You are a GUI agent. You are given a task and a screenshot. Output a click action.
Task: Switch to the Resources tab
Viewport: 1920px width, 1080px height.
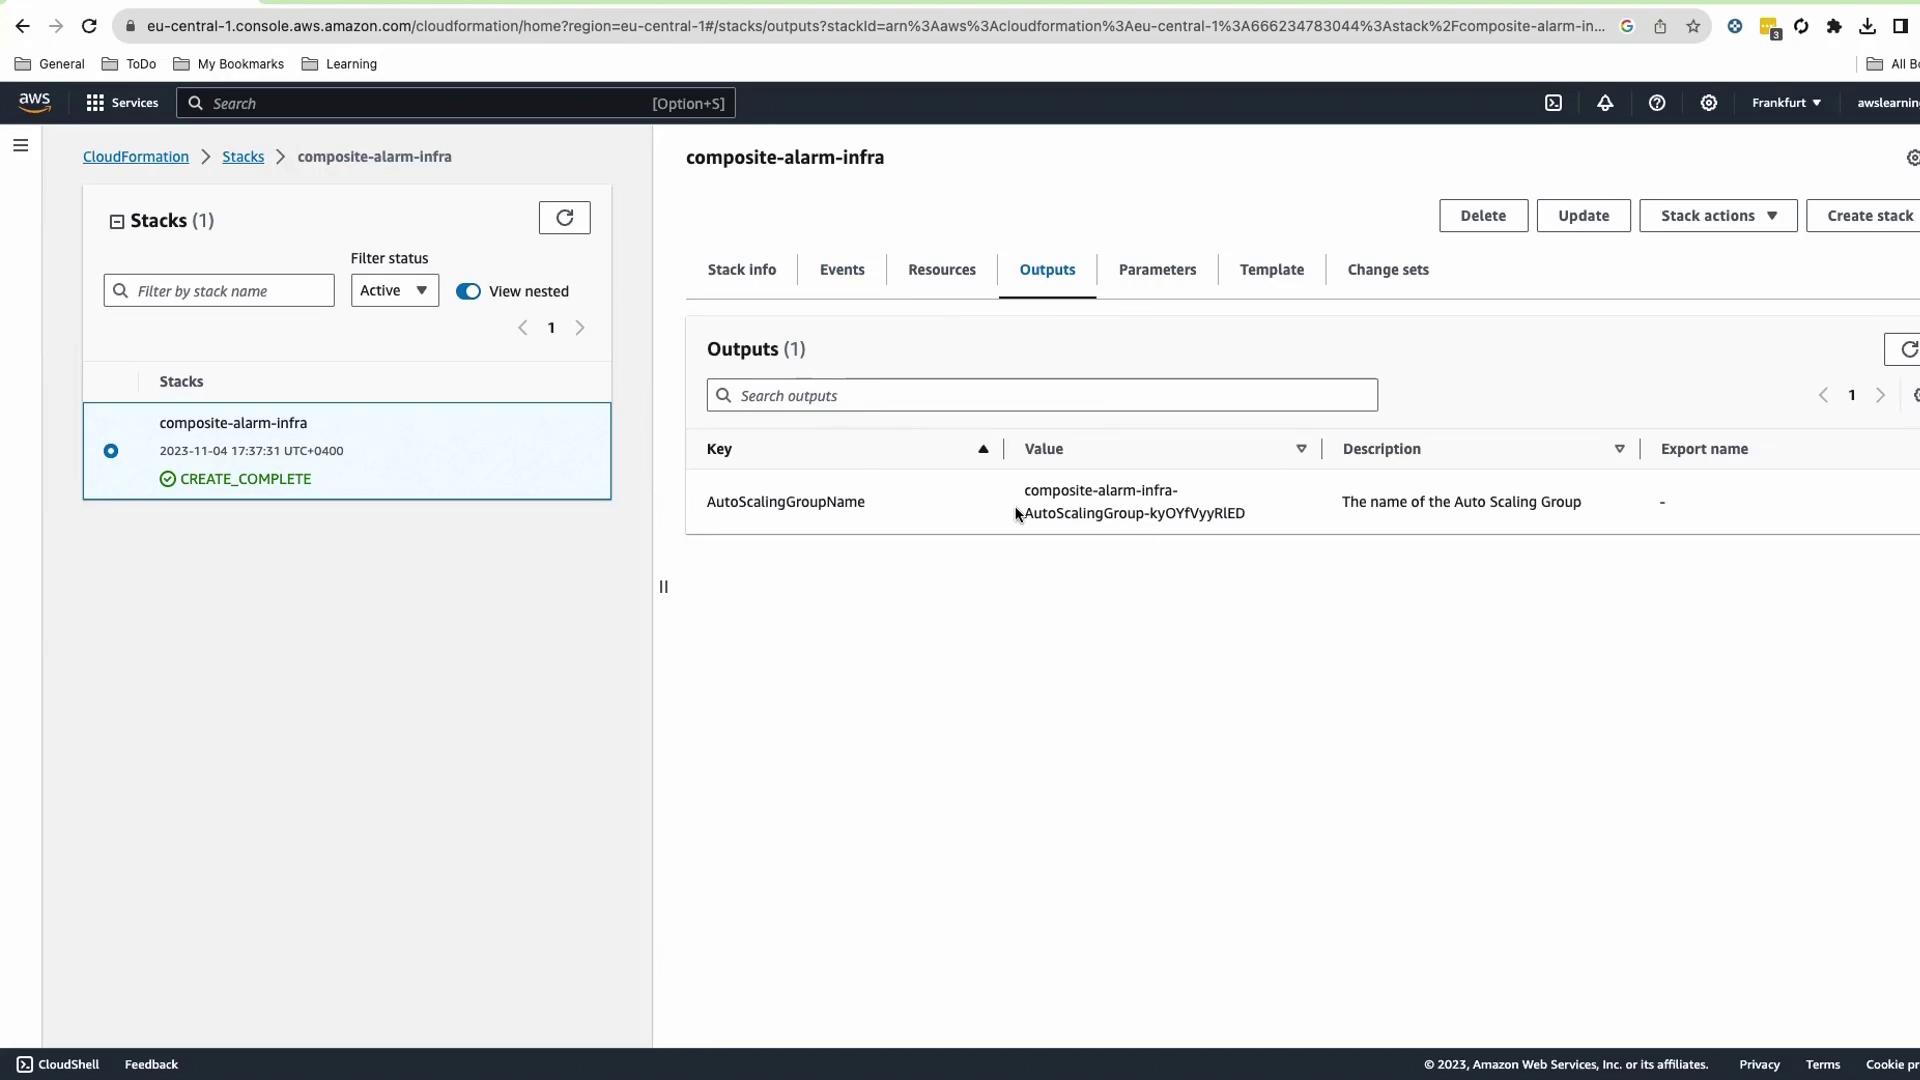click(941, 270)
